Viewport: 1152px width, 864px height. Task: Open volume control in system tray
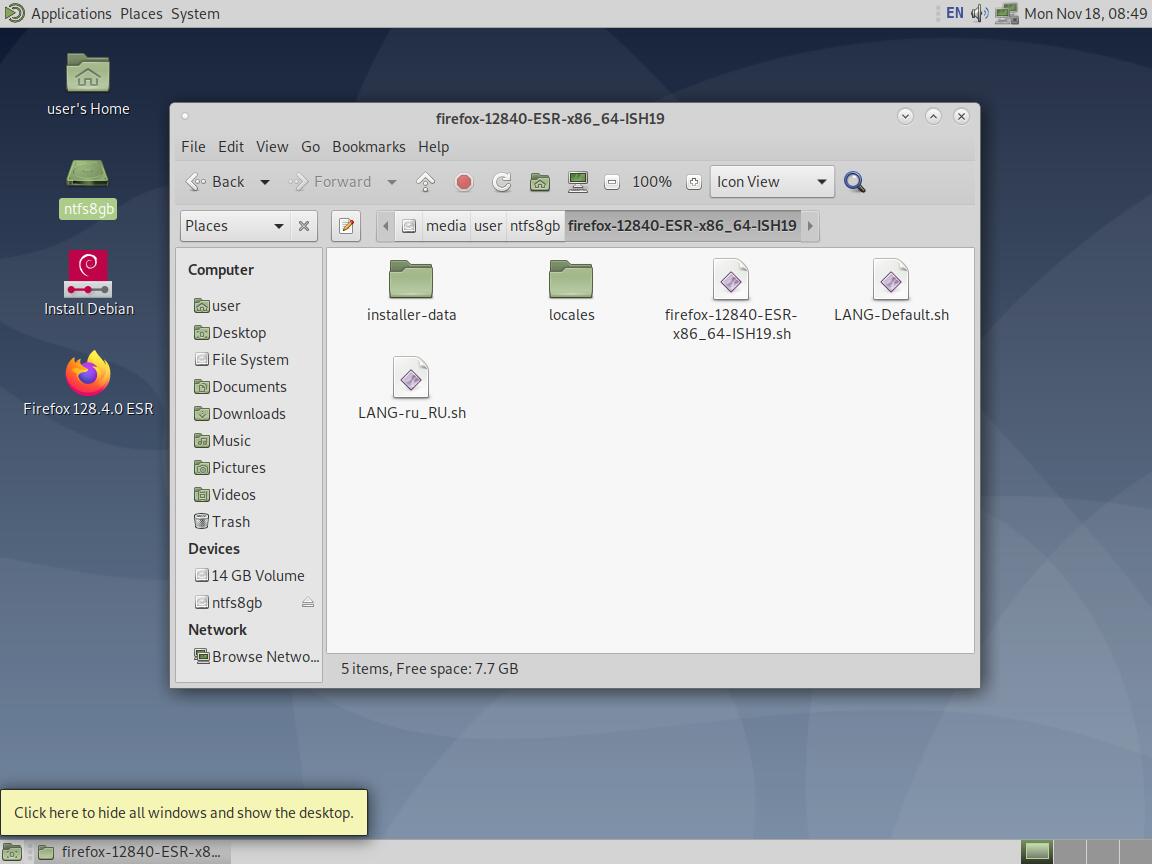point(980,13)
